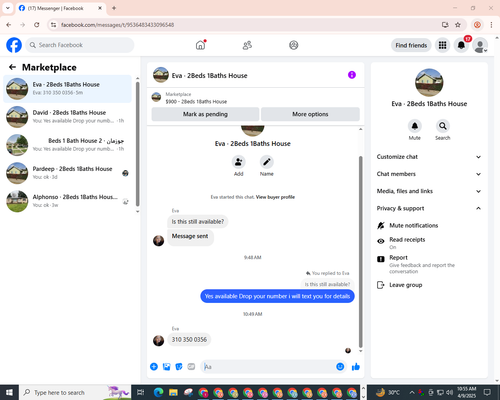500x400 pixels.
Task: Collapse Privacy & support section
Action: point(429,208)
